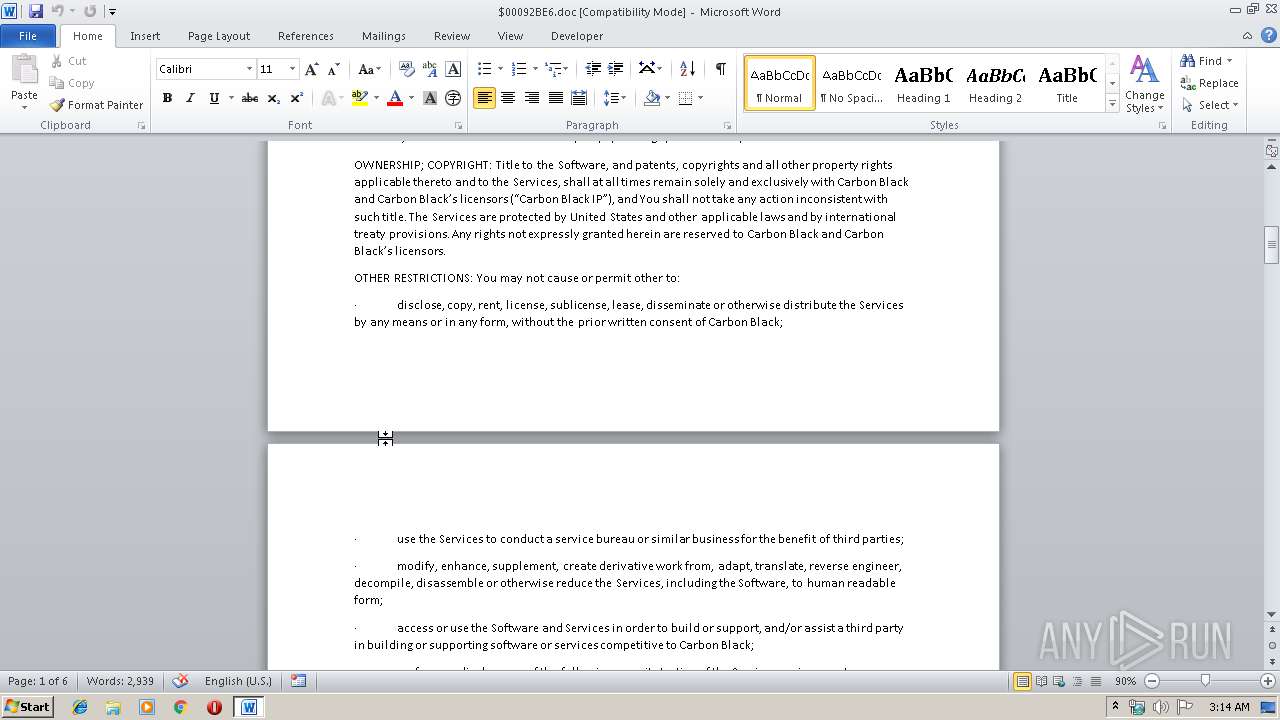Click the Sort icon
This screenshot has height=720, width=1280.
(x=687, y=69)
